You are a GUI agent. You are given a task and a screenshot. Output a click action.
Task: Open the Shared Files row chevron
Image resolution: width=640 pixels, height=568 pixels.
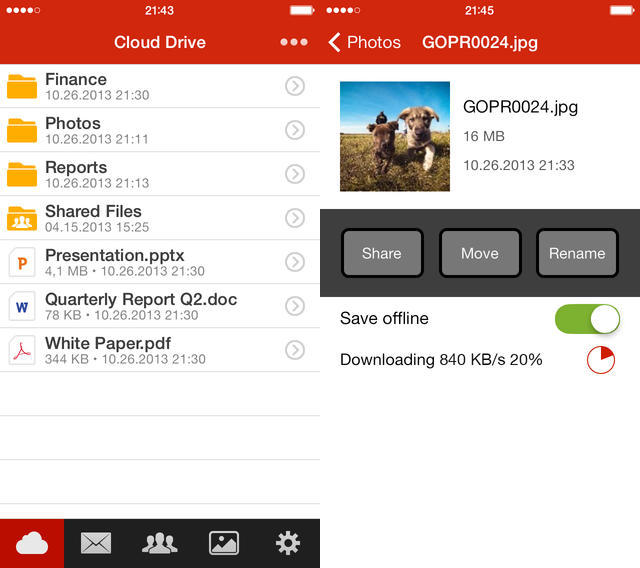pyautogui.click(x=295, y=218)
